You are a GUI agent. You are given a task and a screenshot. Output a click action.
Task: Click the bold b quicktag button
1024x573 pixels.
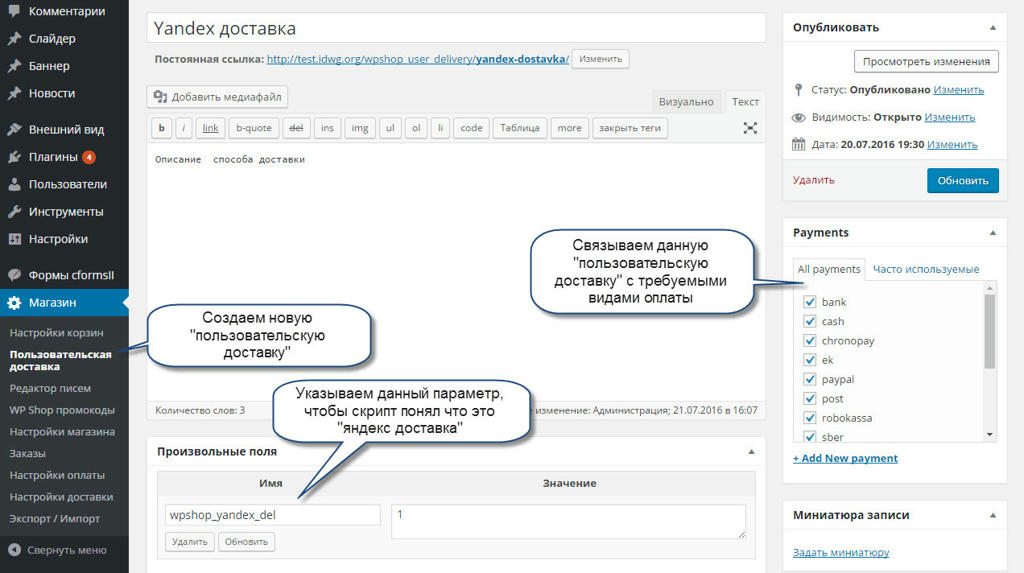click(x=161, y=128)
